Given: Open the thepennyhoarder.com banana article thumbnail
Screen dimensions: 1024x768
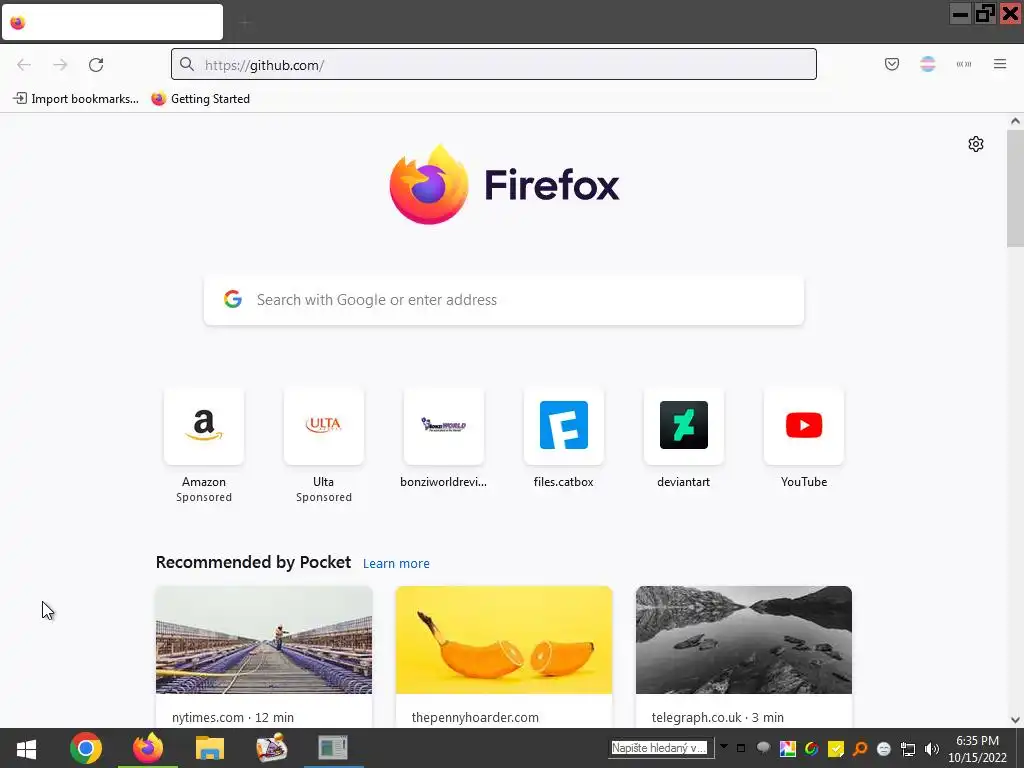Looking at the screenshot, I should (504, 640).
